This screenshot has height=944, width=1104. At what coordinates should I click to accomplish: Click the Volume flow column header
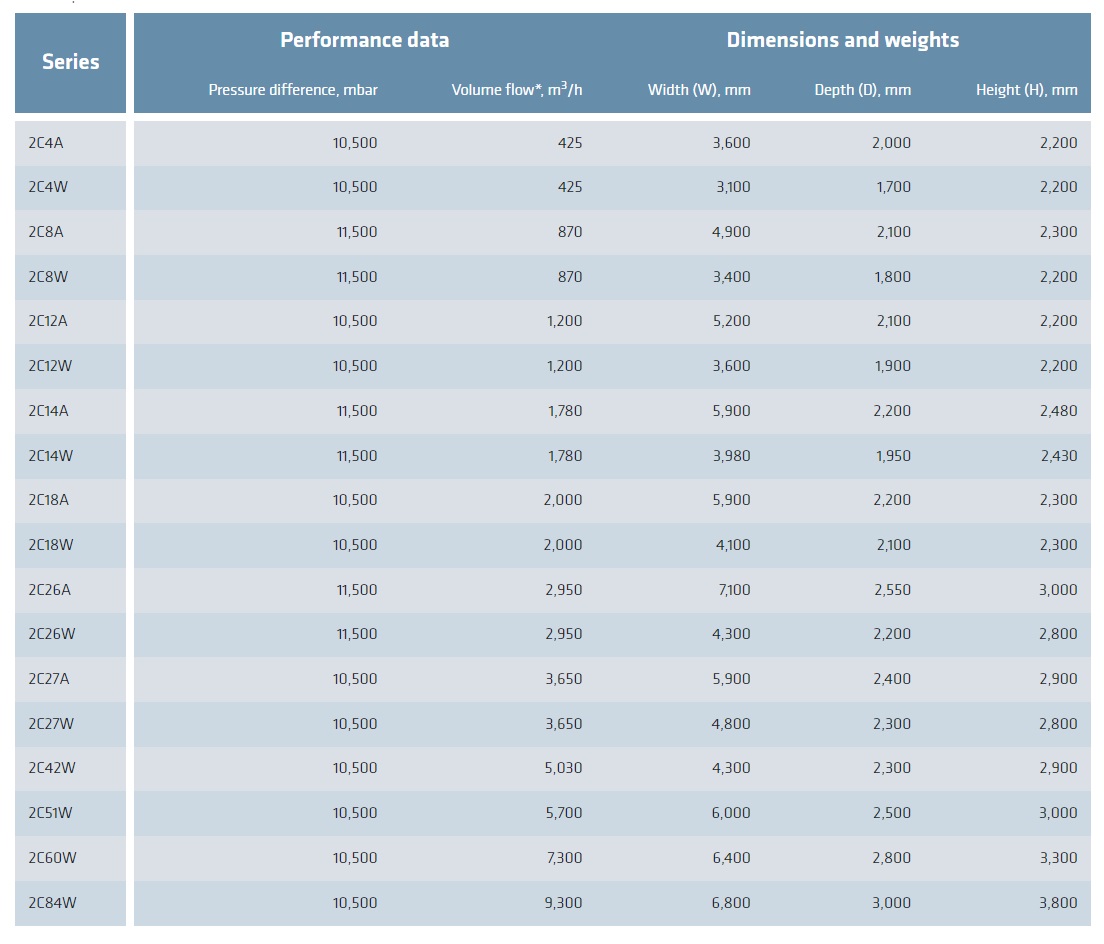(516, 90)
